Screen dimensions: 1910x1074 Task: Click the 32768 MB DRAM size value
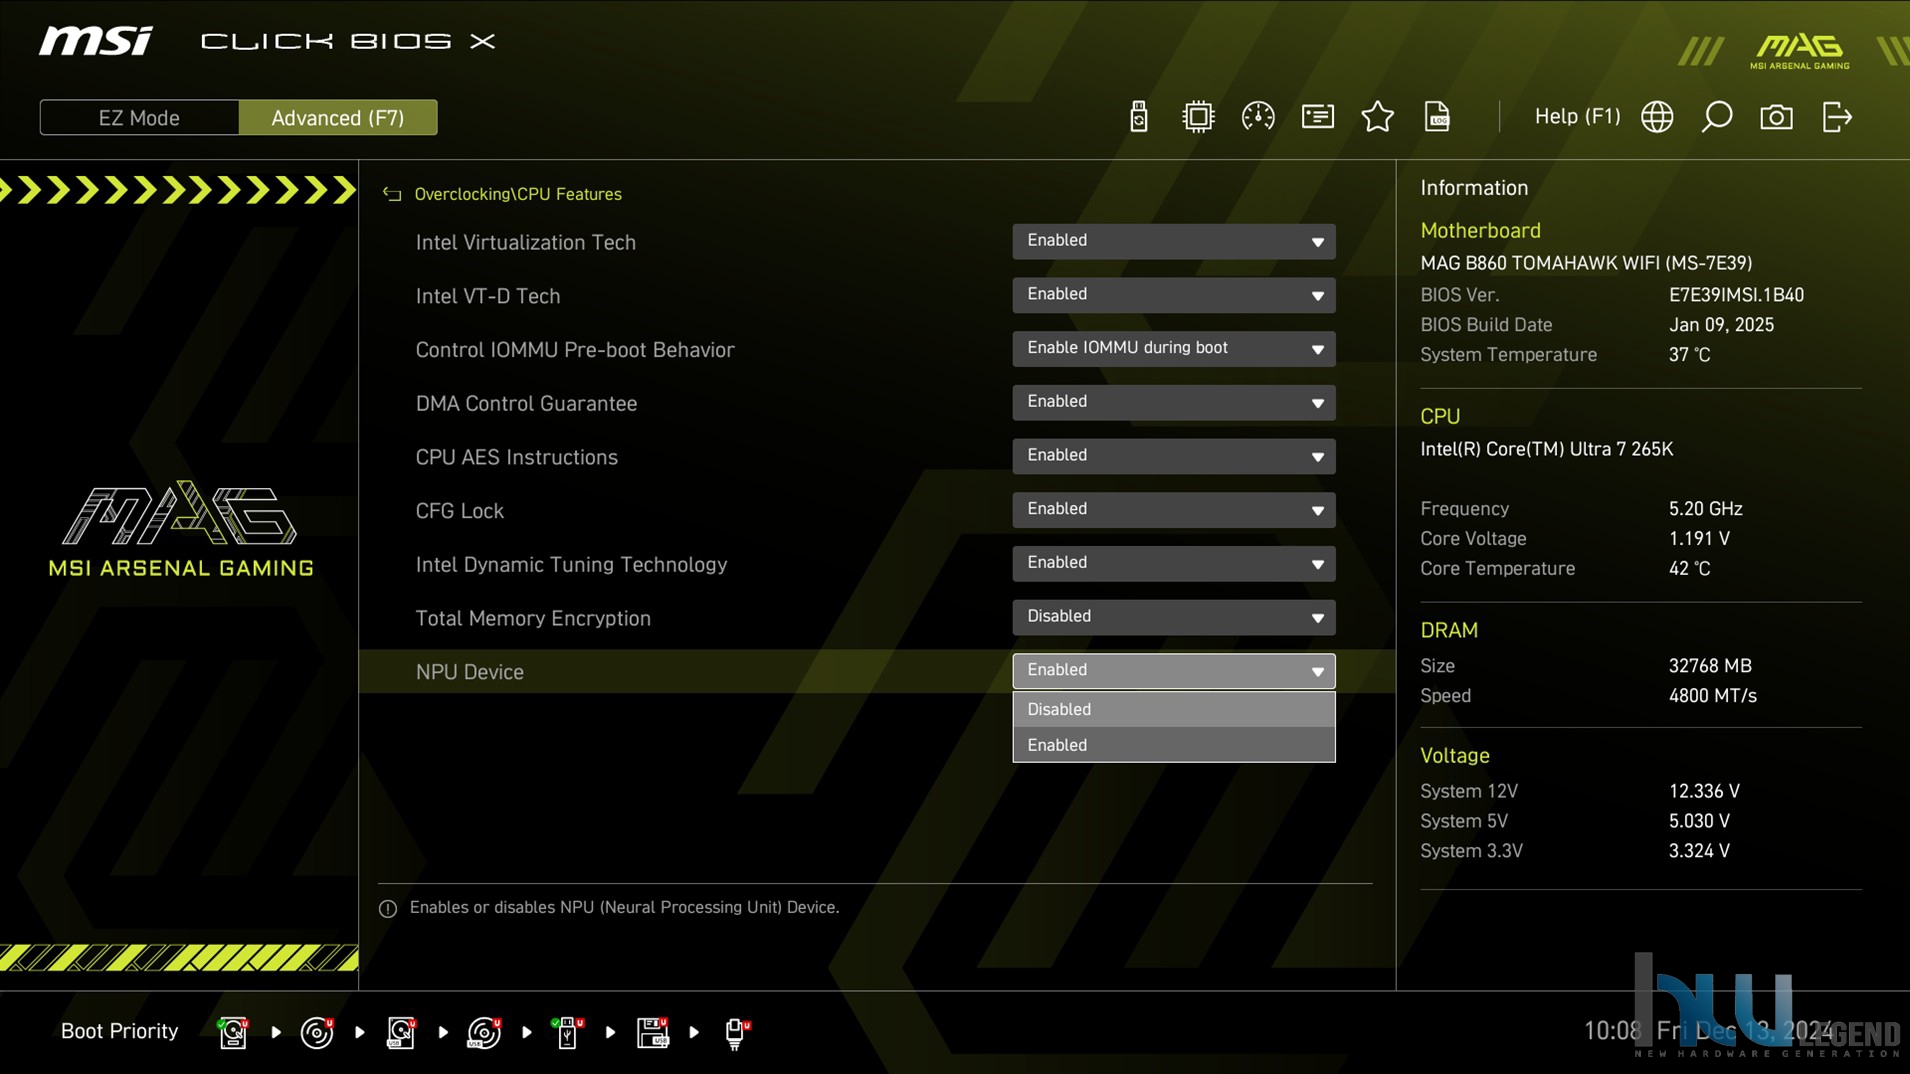(x=1710, y=666)
